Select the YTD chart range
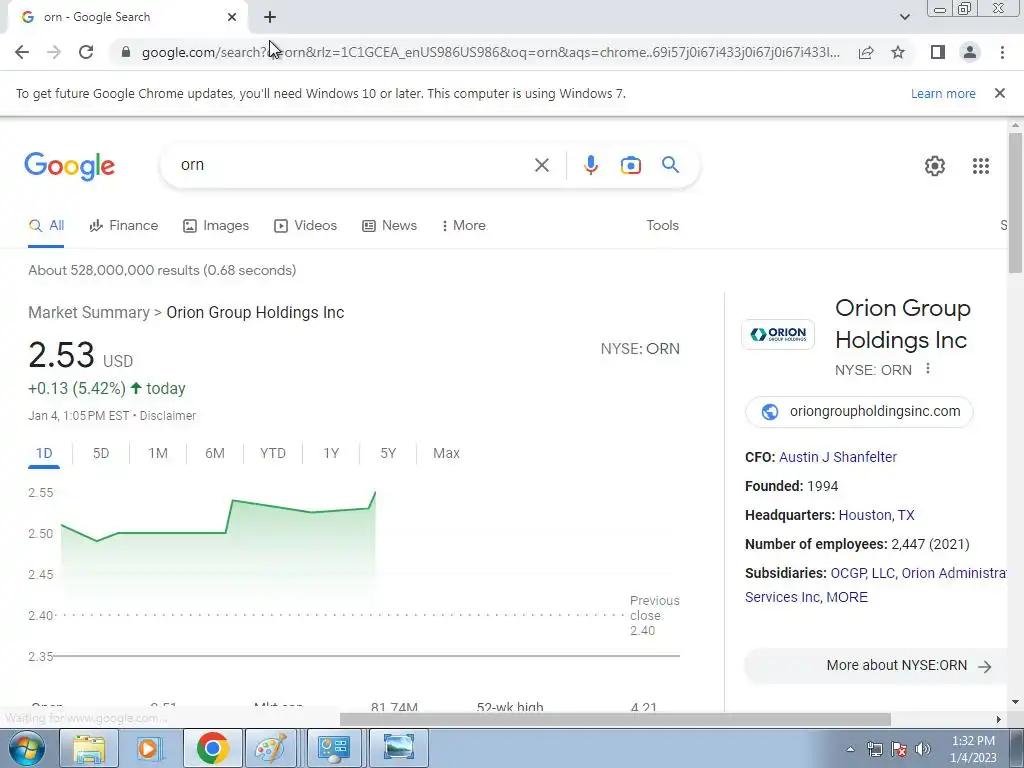Screen dimensions: 1024x768 (x=272, y=453)
